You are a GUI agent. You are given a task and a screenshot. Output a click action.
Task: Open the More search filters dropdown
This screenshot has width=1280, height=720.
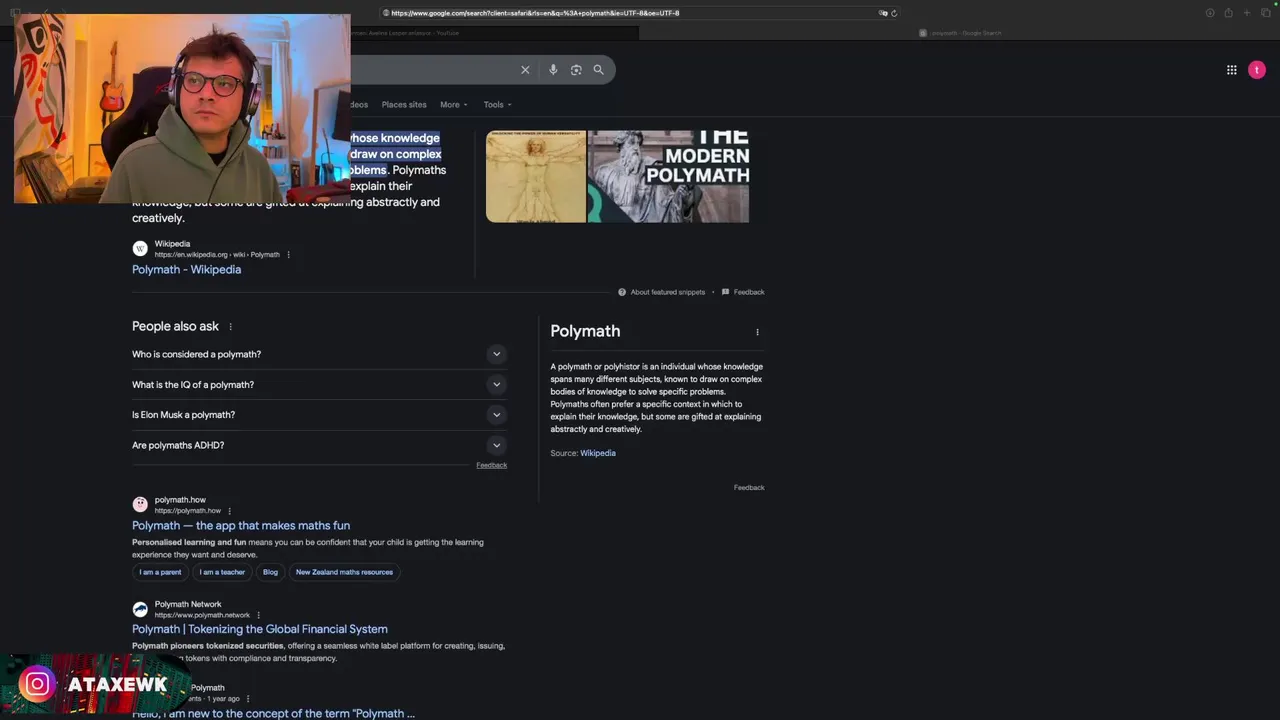pyautogui.click(x=454, y=105)
